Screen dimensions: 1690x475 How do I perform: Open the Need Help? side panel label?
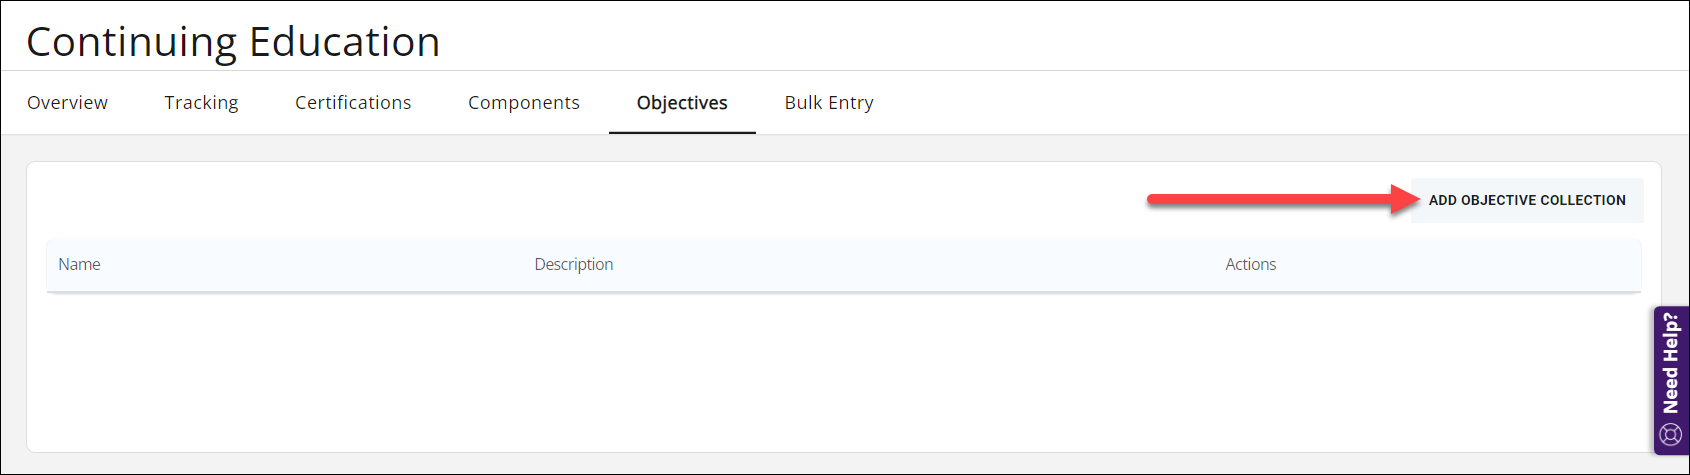pos(1670,363)
